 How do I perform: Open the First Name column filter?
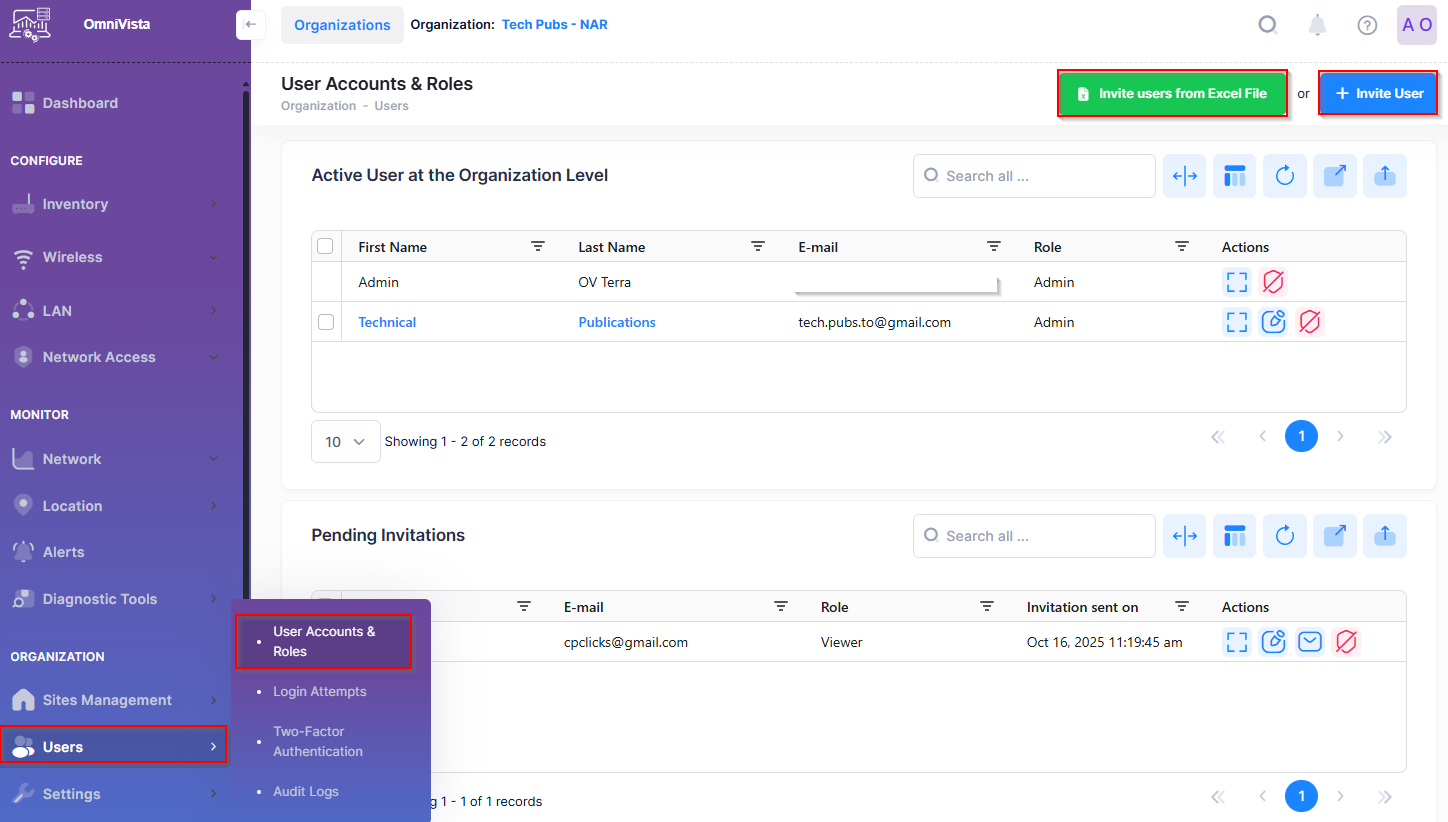pyautogui.click(x=538, y=247)
